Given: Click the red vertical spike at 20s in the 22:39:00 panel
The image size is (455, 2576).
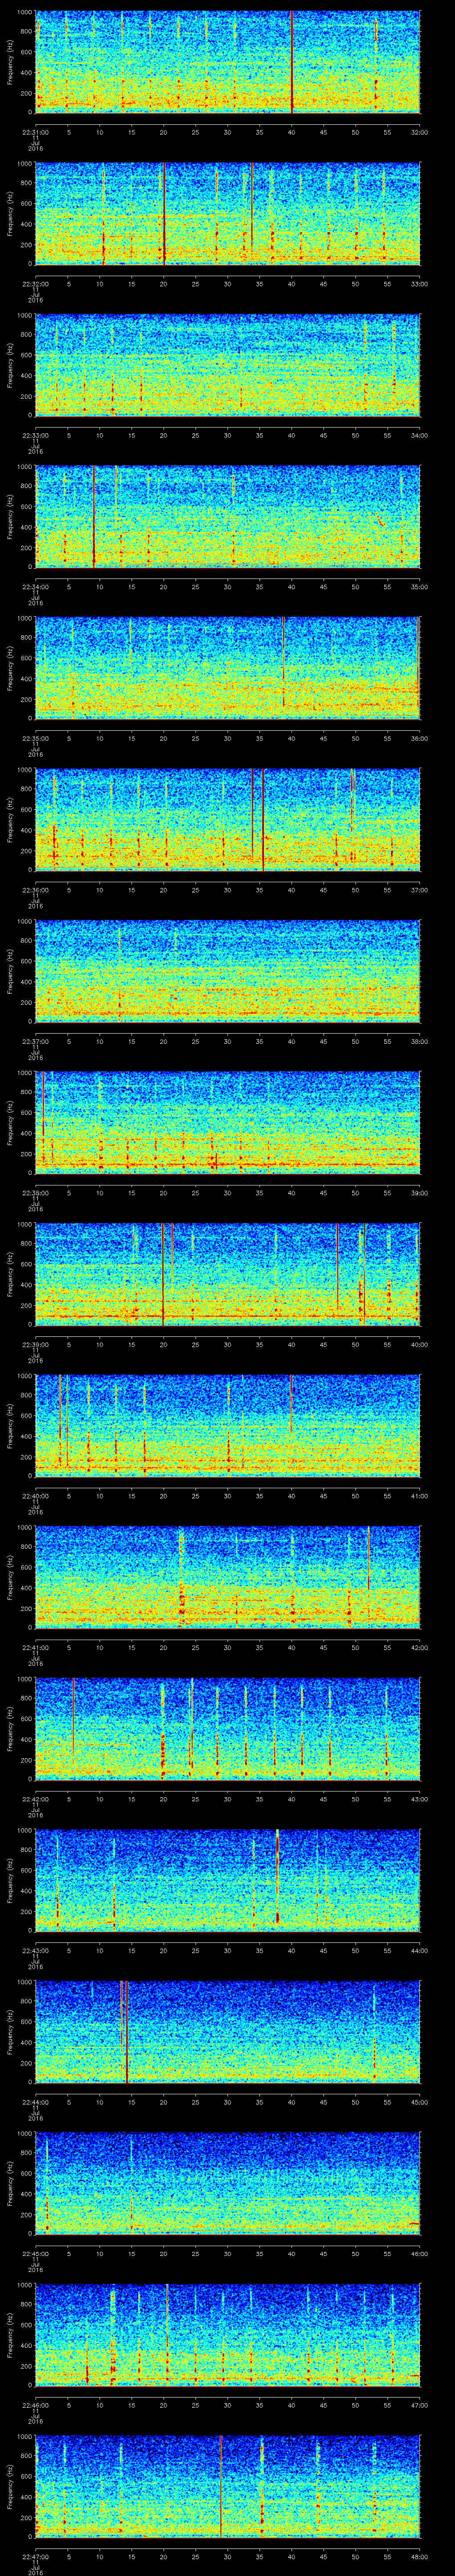Looking at the screenshot, I should [x=163, y=1274].
